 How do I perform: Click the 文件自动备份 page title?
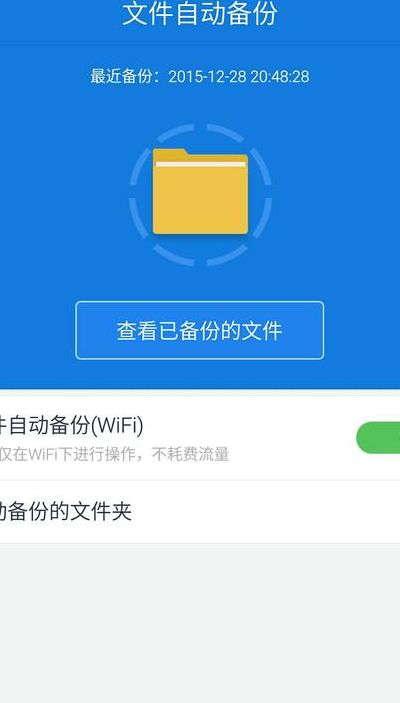tap(200, 14)
